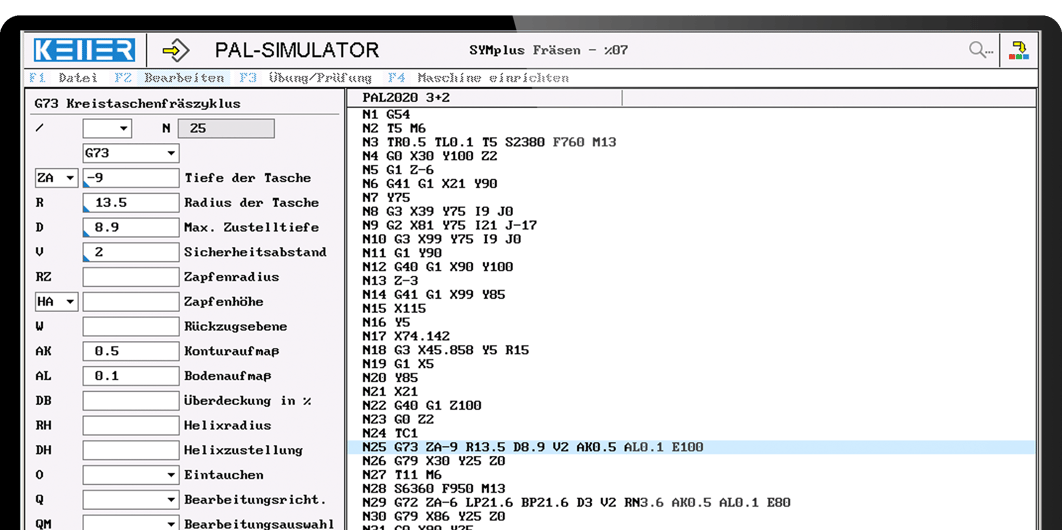Click the Radius der Tasche field
Screen dimensions: 1062x530
click(x=131, y=203)
